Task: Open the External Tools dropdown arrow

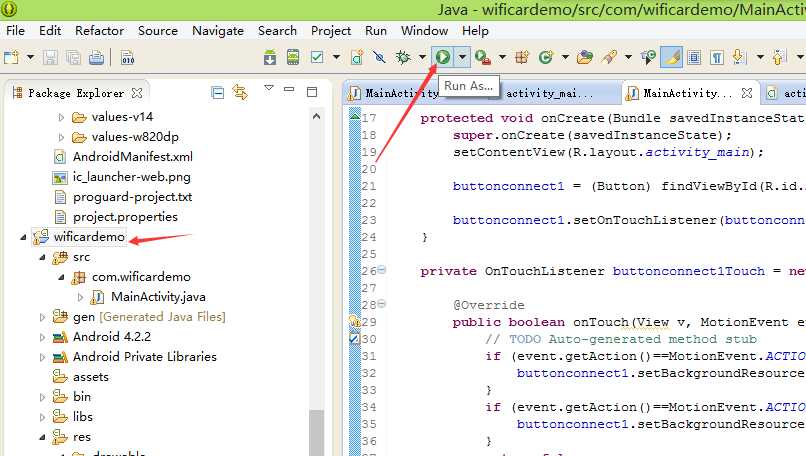Action: 502,57
